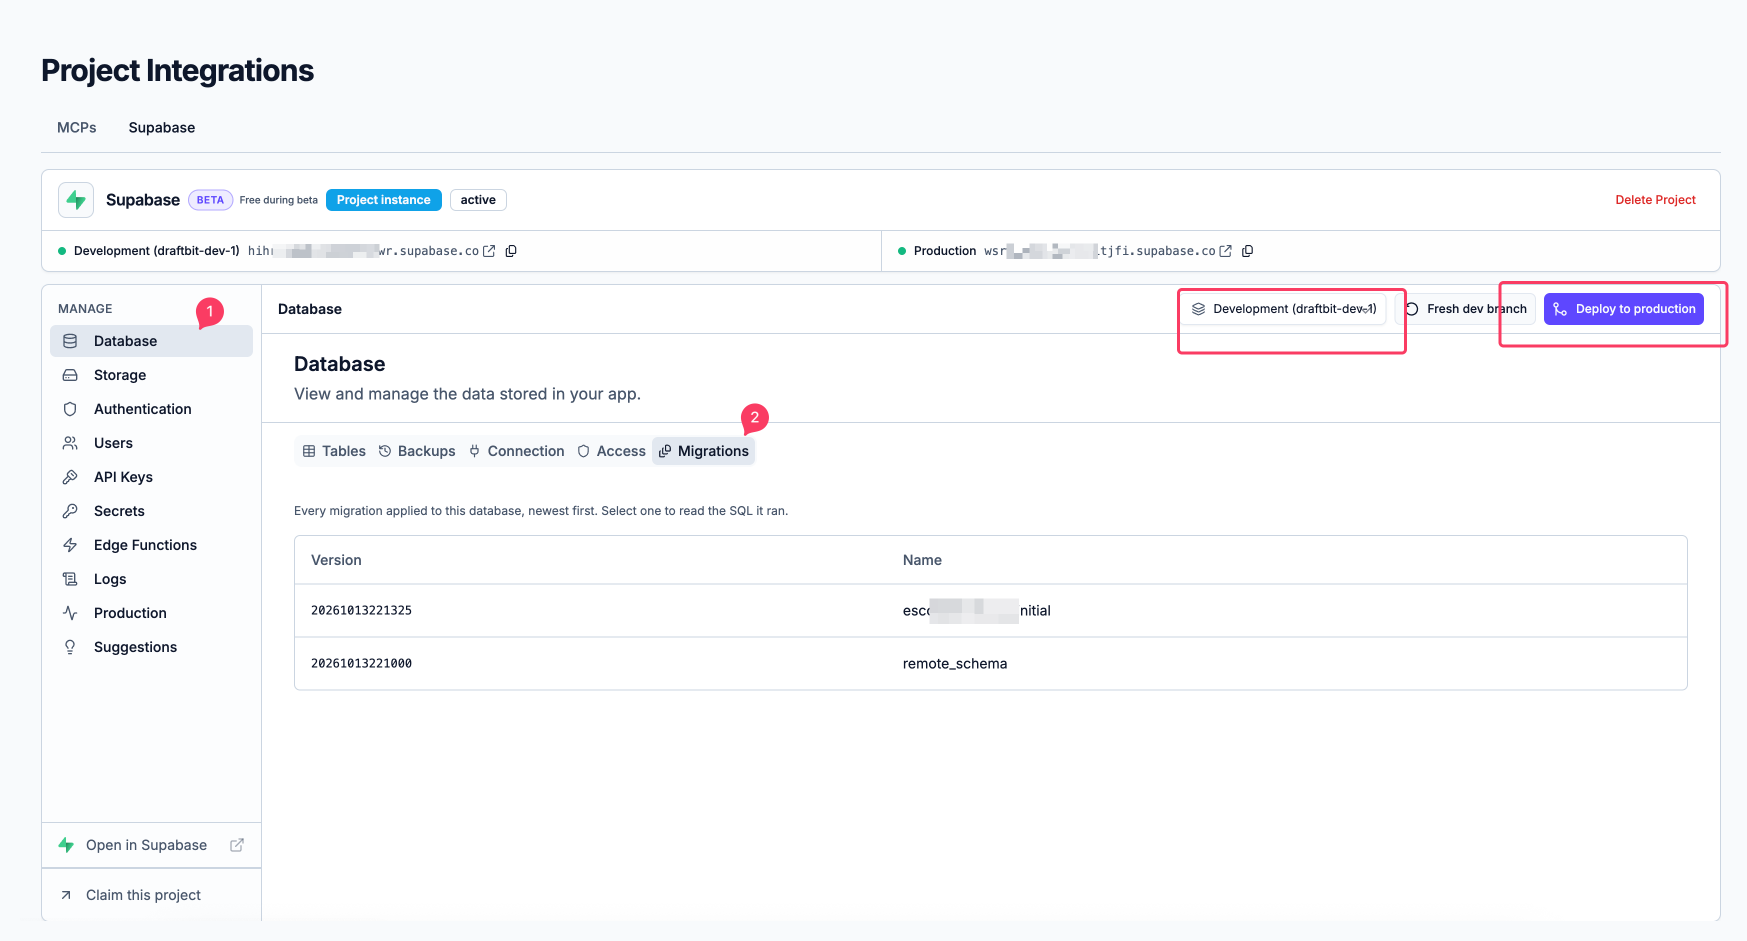Image resolution: width=1747 pixels, height=941 pixels.
Task: Click the active status badge
Action: [x=478, y=200]
